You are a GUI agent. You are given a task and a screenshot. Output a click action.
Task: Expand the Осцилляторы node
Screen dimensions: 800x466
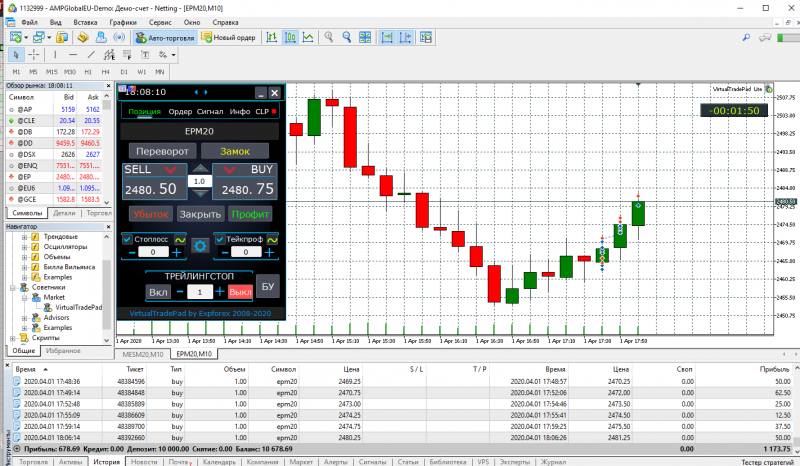pyautogui.click(x=24, y=247)
